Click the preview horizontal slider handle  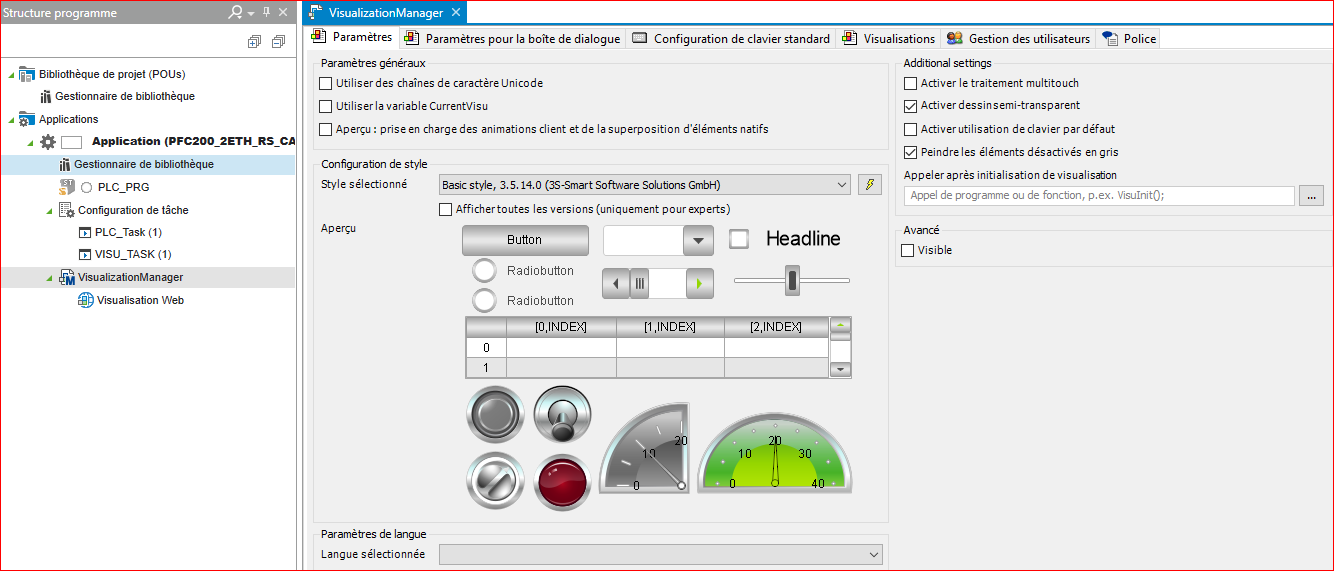point(792,280)
